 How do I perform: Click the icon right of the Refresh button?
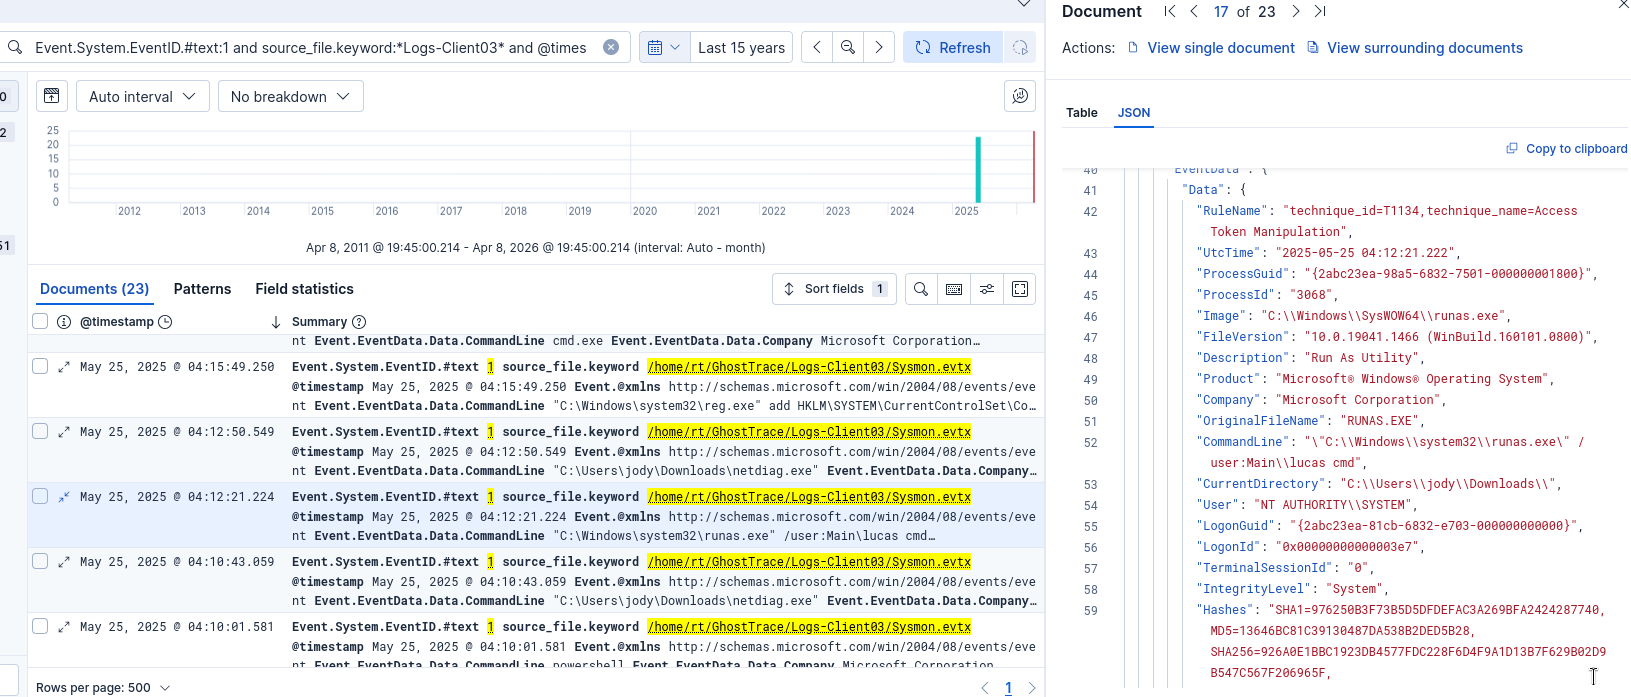click(1019, 47)
